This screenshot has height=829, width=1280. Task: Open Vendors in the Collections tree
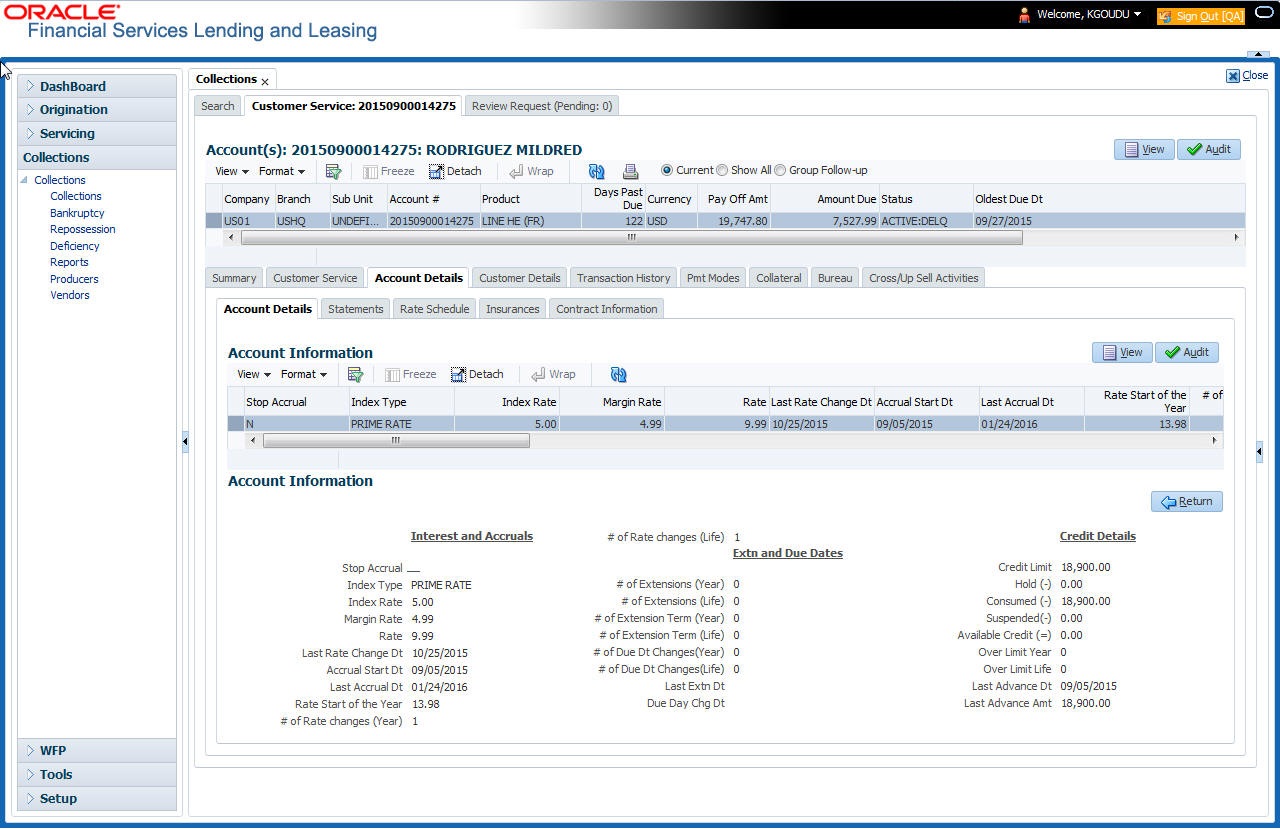pos(70,295)
